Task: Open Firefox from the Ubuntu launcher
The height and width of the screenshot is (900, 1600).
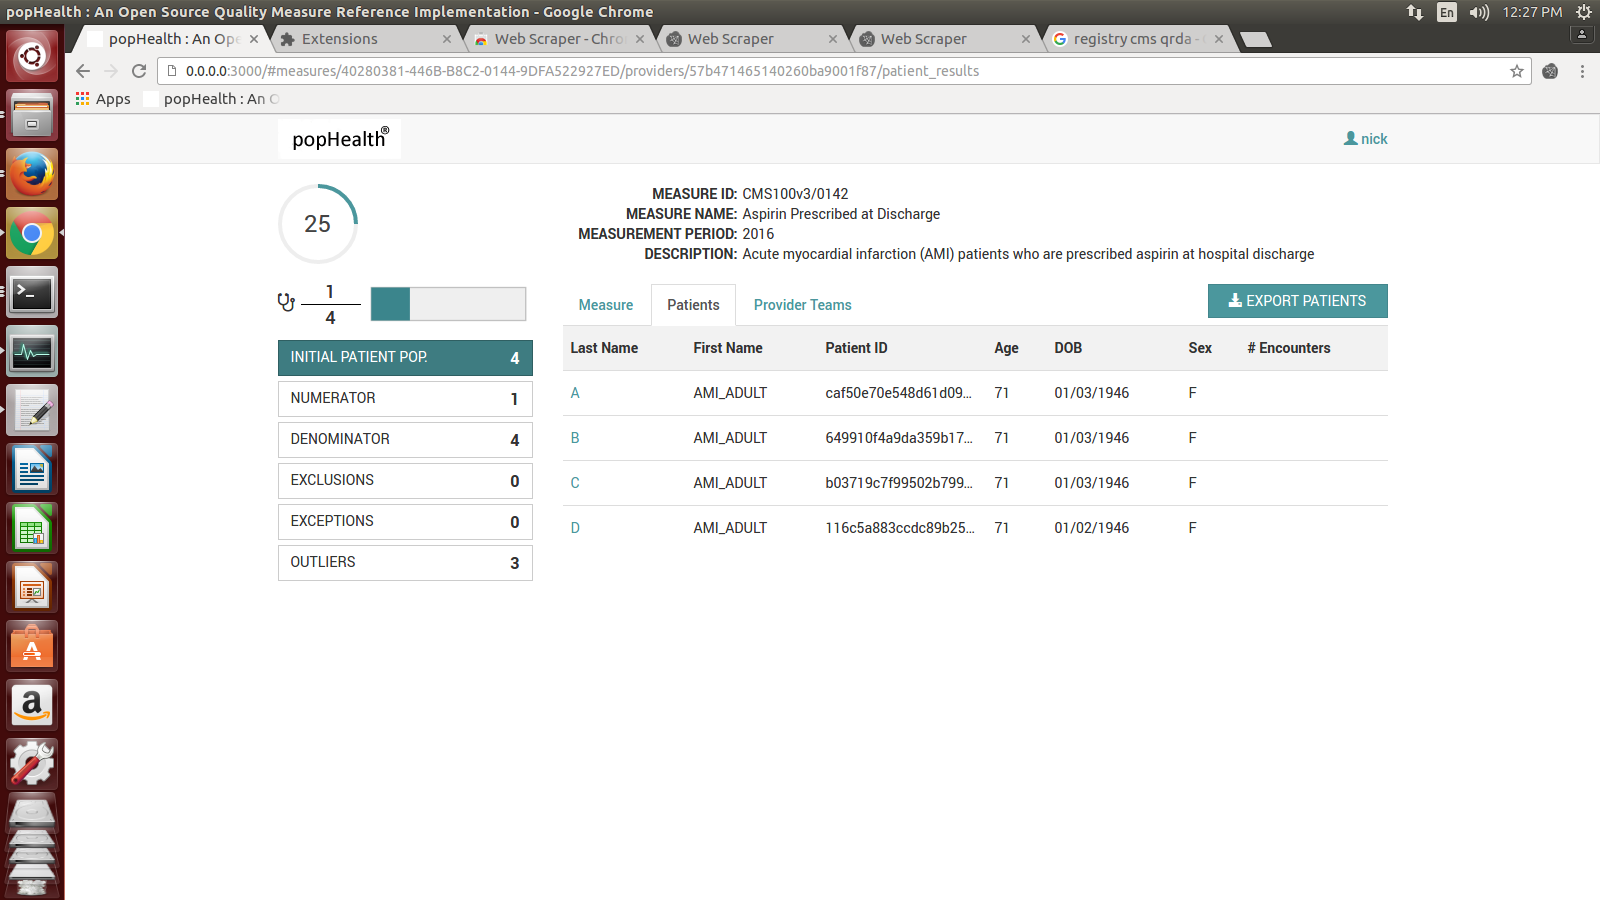Action: point(32,175)
